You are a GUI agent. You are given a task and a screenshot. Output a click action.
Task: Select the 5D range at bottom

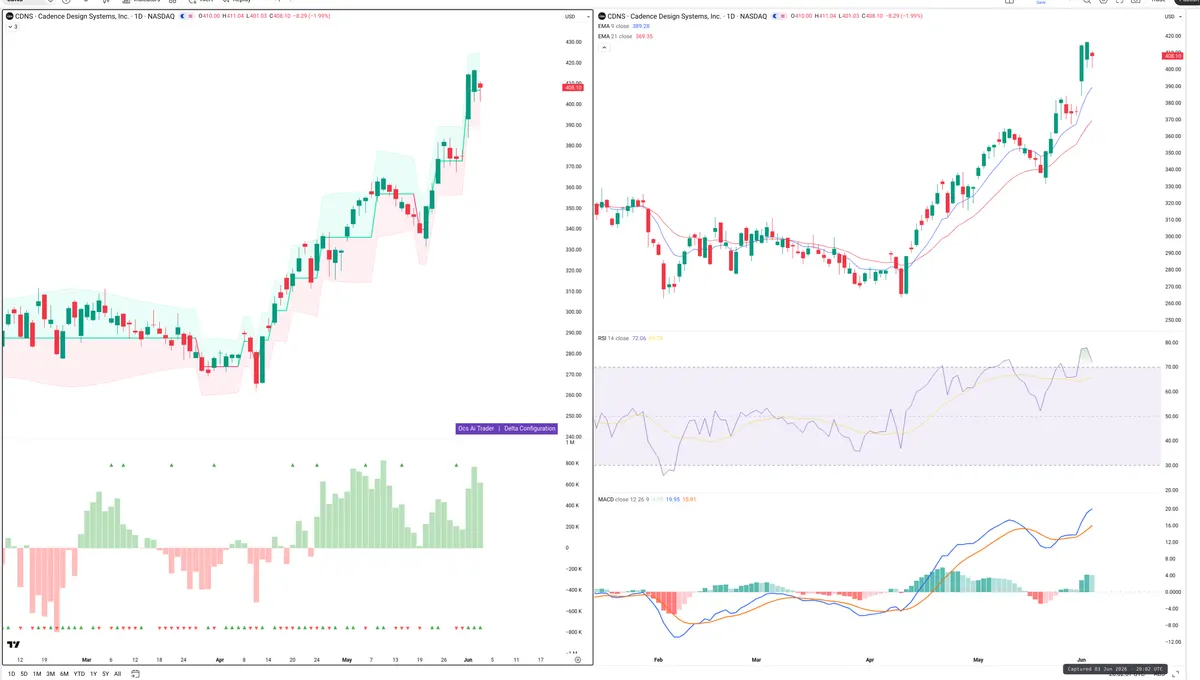tap(25, 674)
